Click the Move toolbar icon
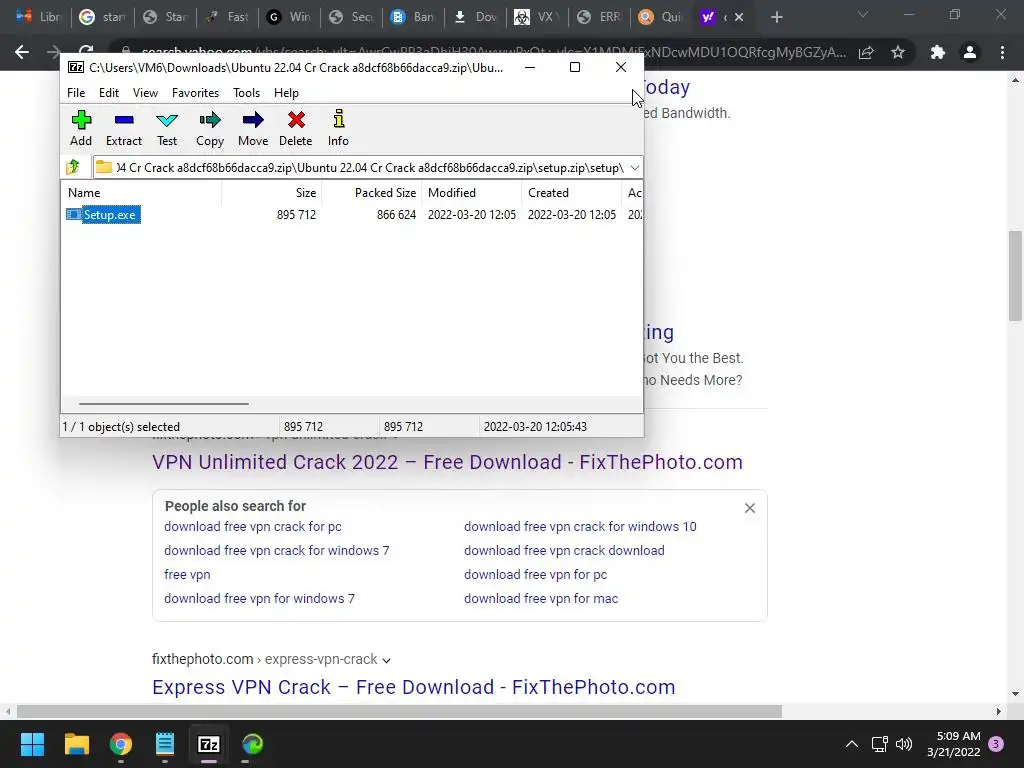 coord(253,128)
